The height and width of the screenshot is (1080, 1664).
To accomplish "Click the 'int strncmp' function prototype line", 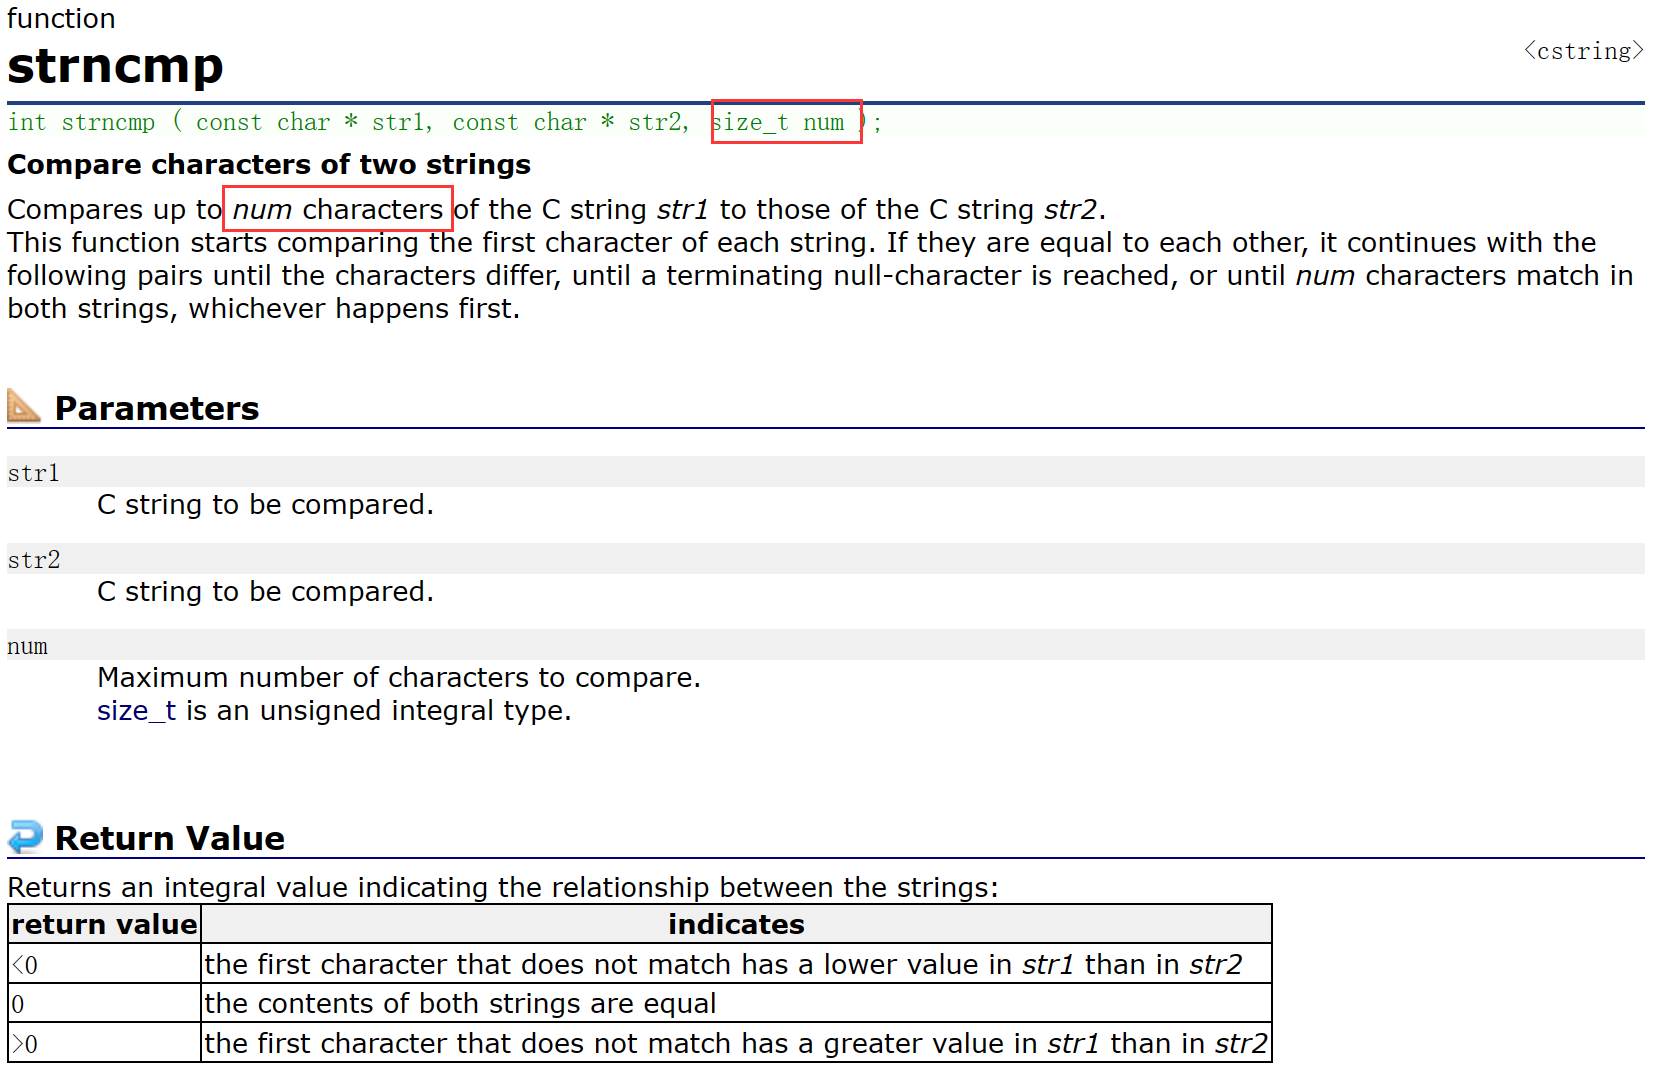I will [445, 122].
